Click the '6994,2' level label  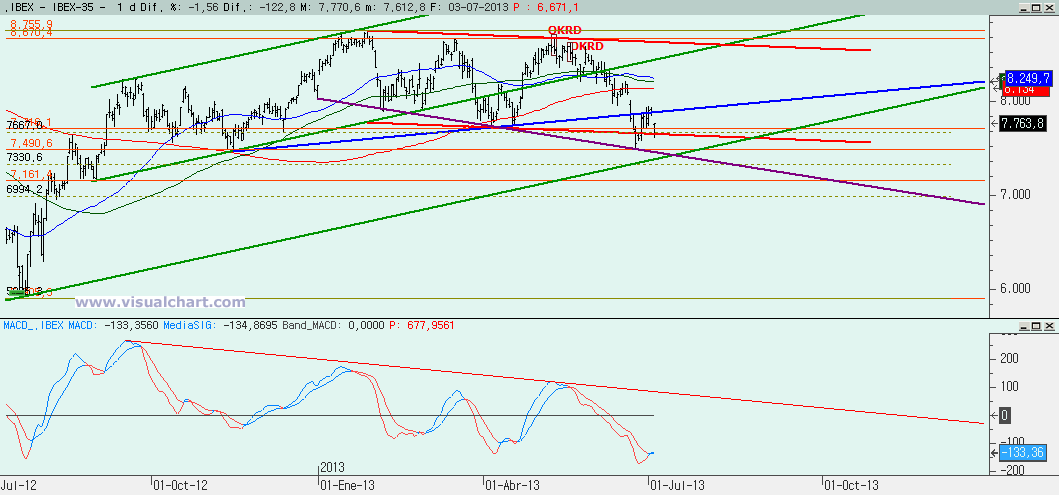click(24, 189)
